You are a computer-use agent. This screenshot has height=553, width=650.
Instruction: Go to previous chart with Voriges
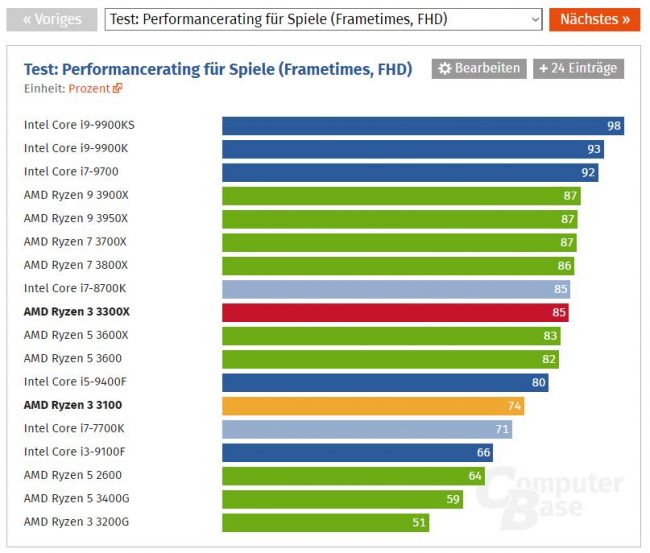(52, 19)
